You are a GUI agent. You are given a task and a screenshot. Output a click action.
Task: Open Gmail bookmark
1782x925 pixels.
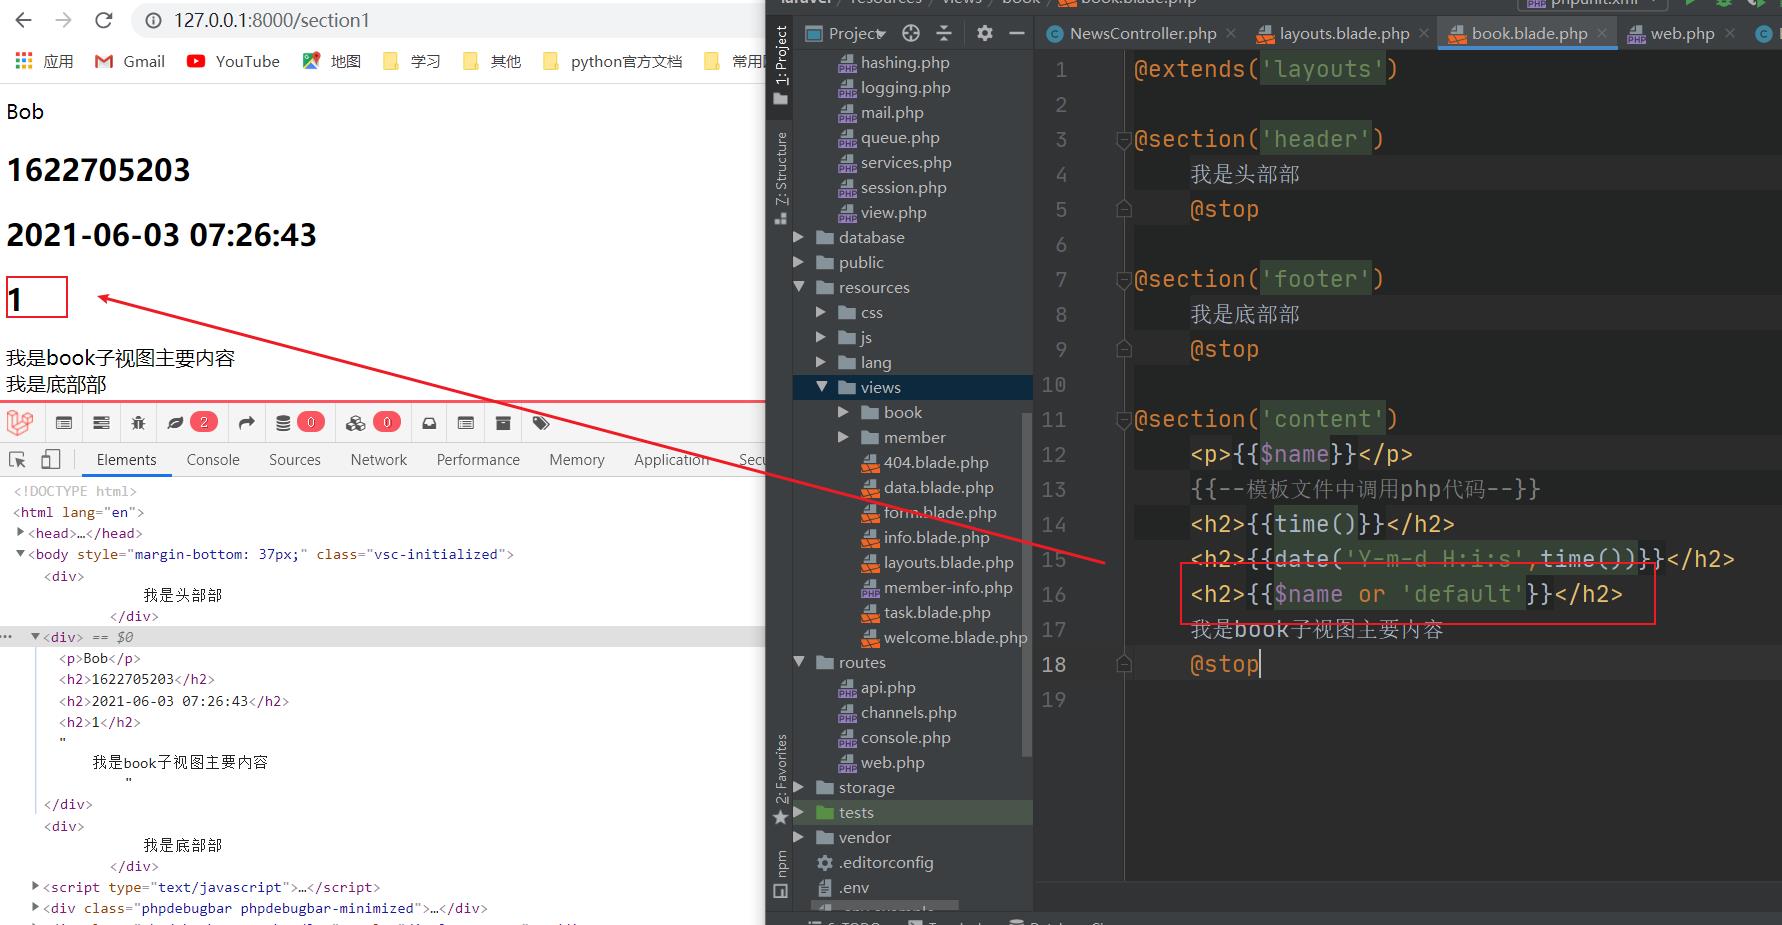(x=130, y=61)
